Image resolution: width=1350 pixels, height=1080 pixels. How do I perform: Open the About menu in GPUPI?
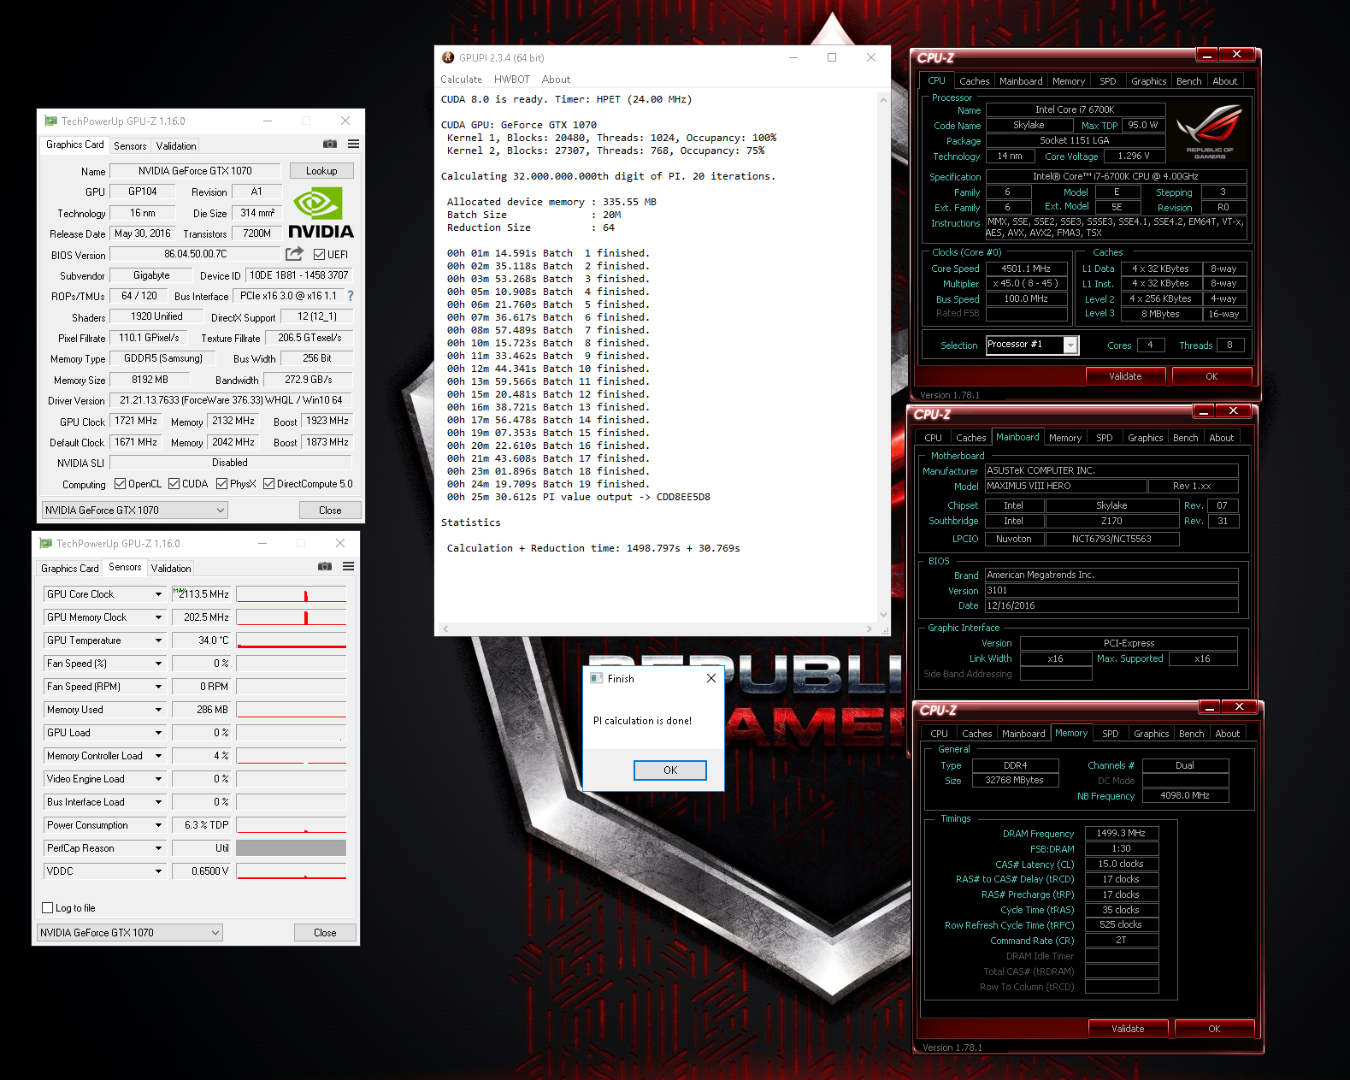[x=556, y=80]
